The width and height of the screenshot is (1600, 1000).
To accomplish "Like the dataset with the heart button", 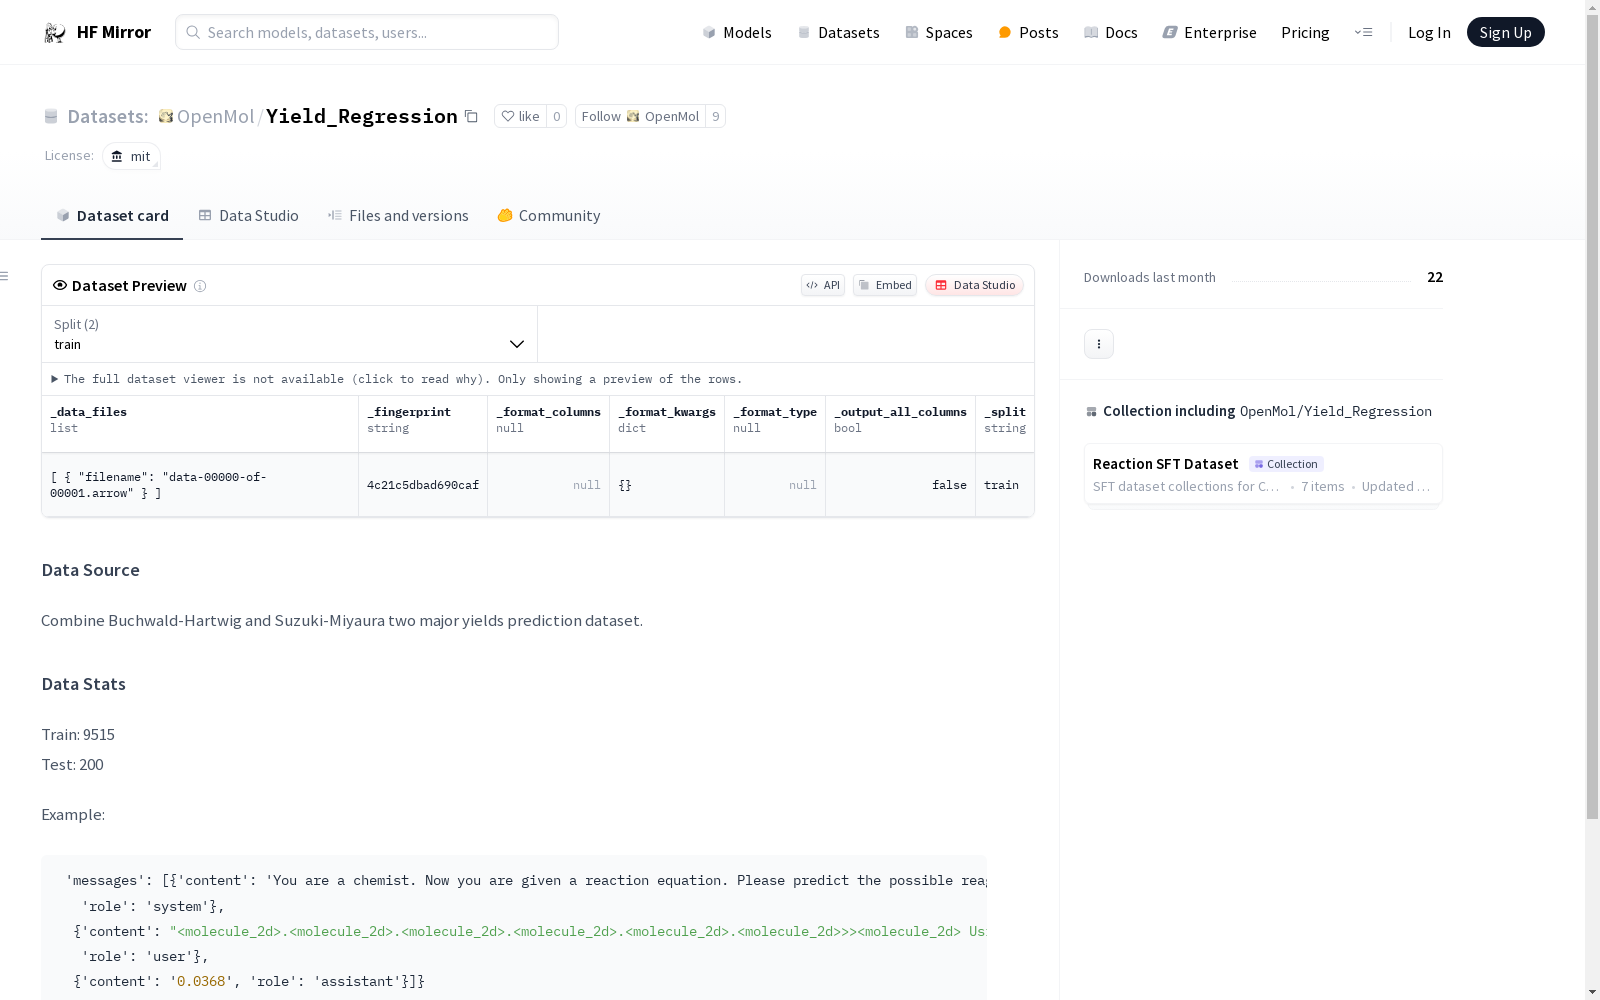I will pos(520,116).
